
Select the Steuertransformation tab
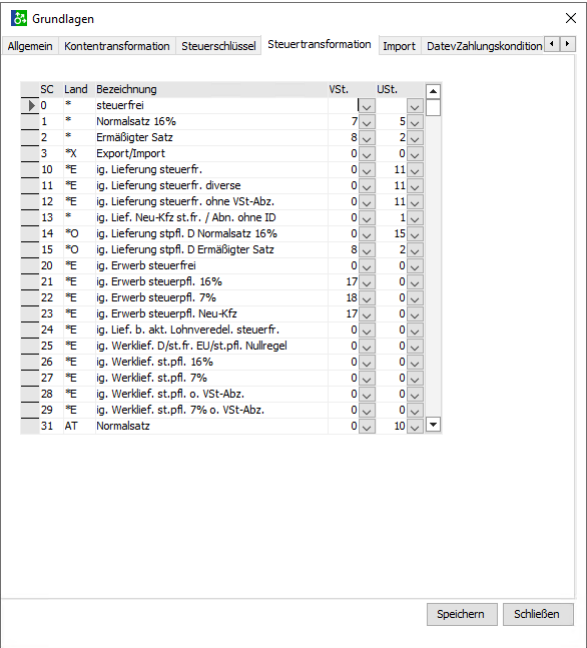319,44
